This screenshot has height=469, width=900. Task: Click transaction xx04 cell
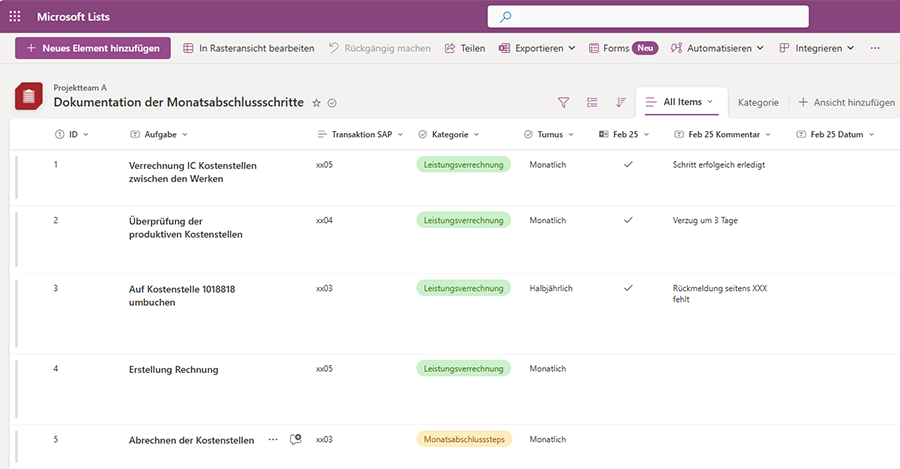324,220
